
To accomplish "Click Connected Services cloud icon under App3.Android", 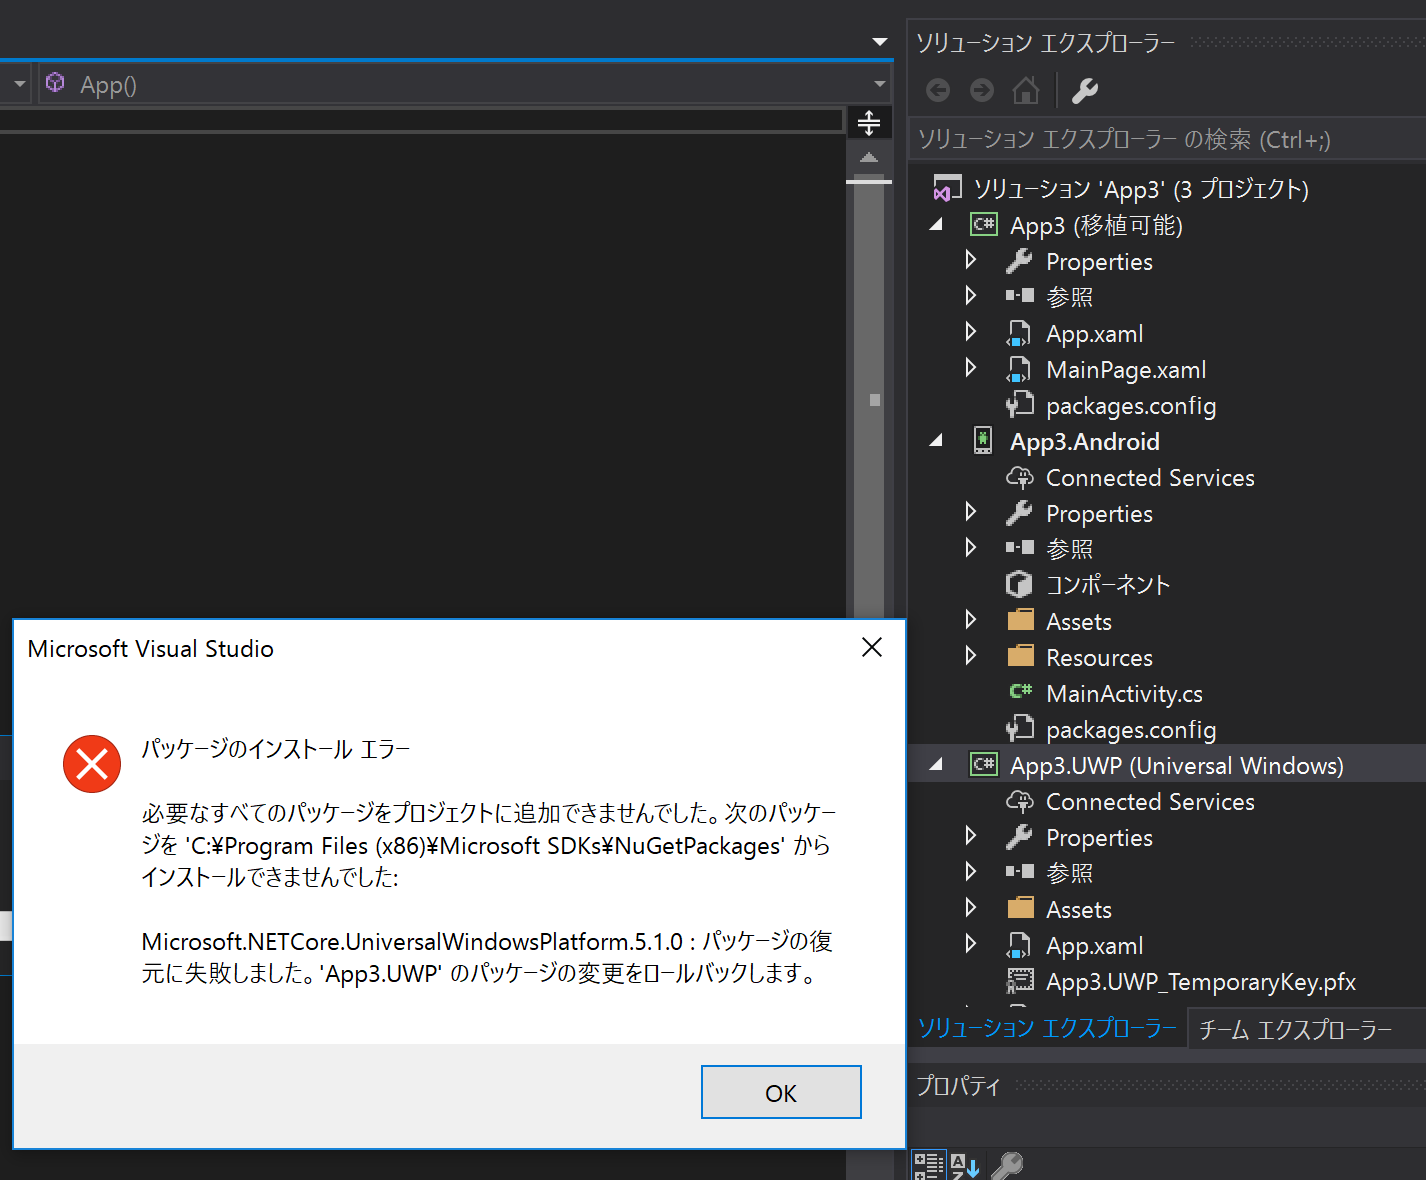I will 1019,477.
